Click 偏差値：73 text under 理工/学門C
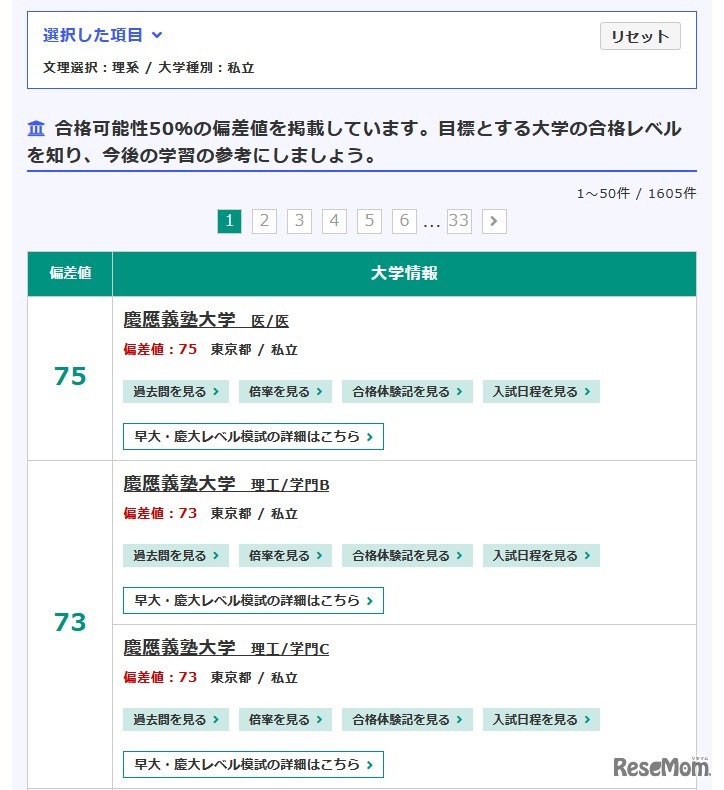724x790 pixels. coord(160,677)
